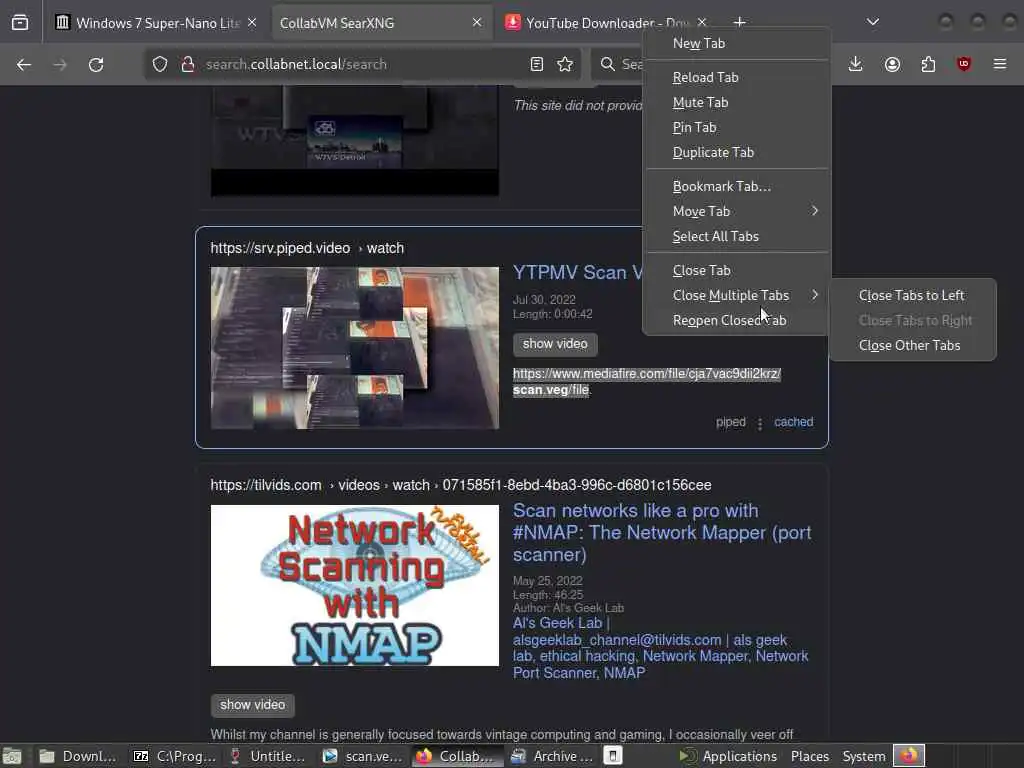The width and height of the screenshot is (1024, 768).
Task: Reload the current page
Action: click(x=96, y=64)
